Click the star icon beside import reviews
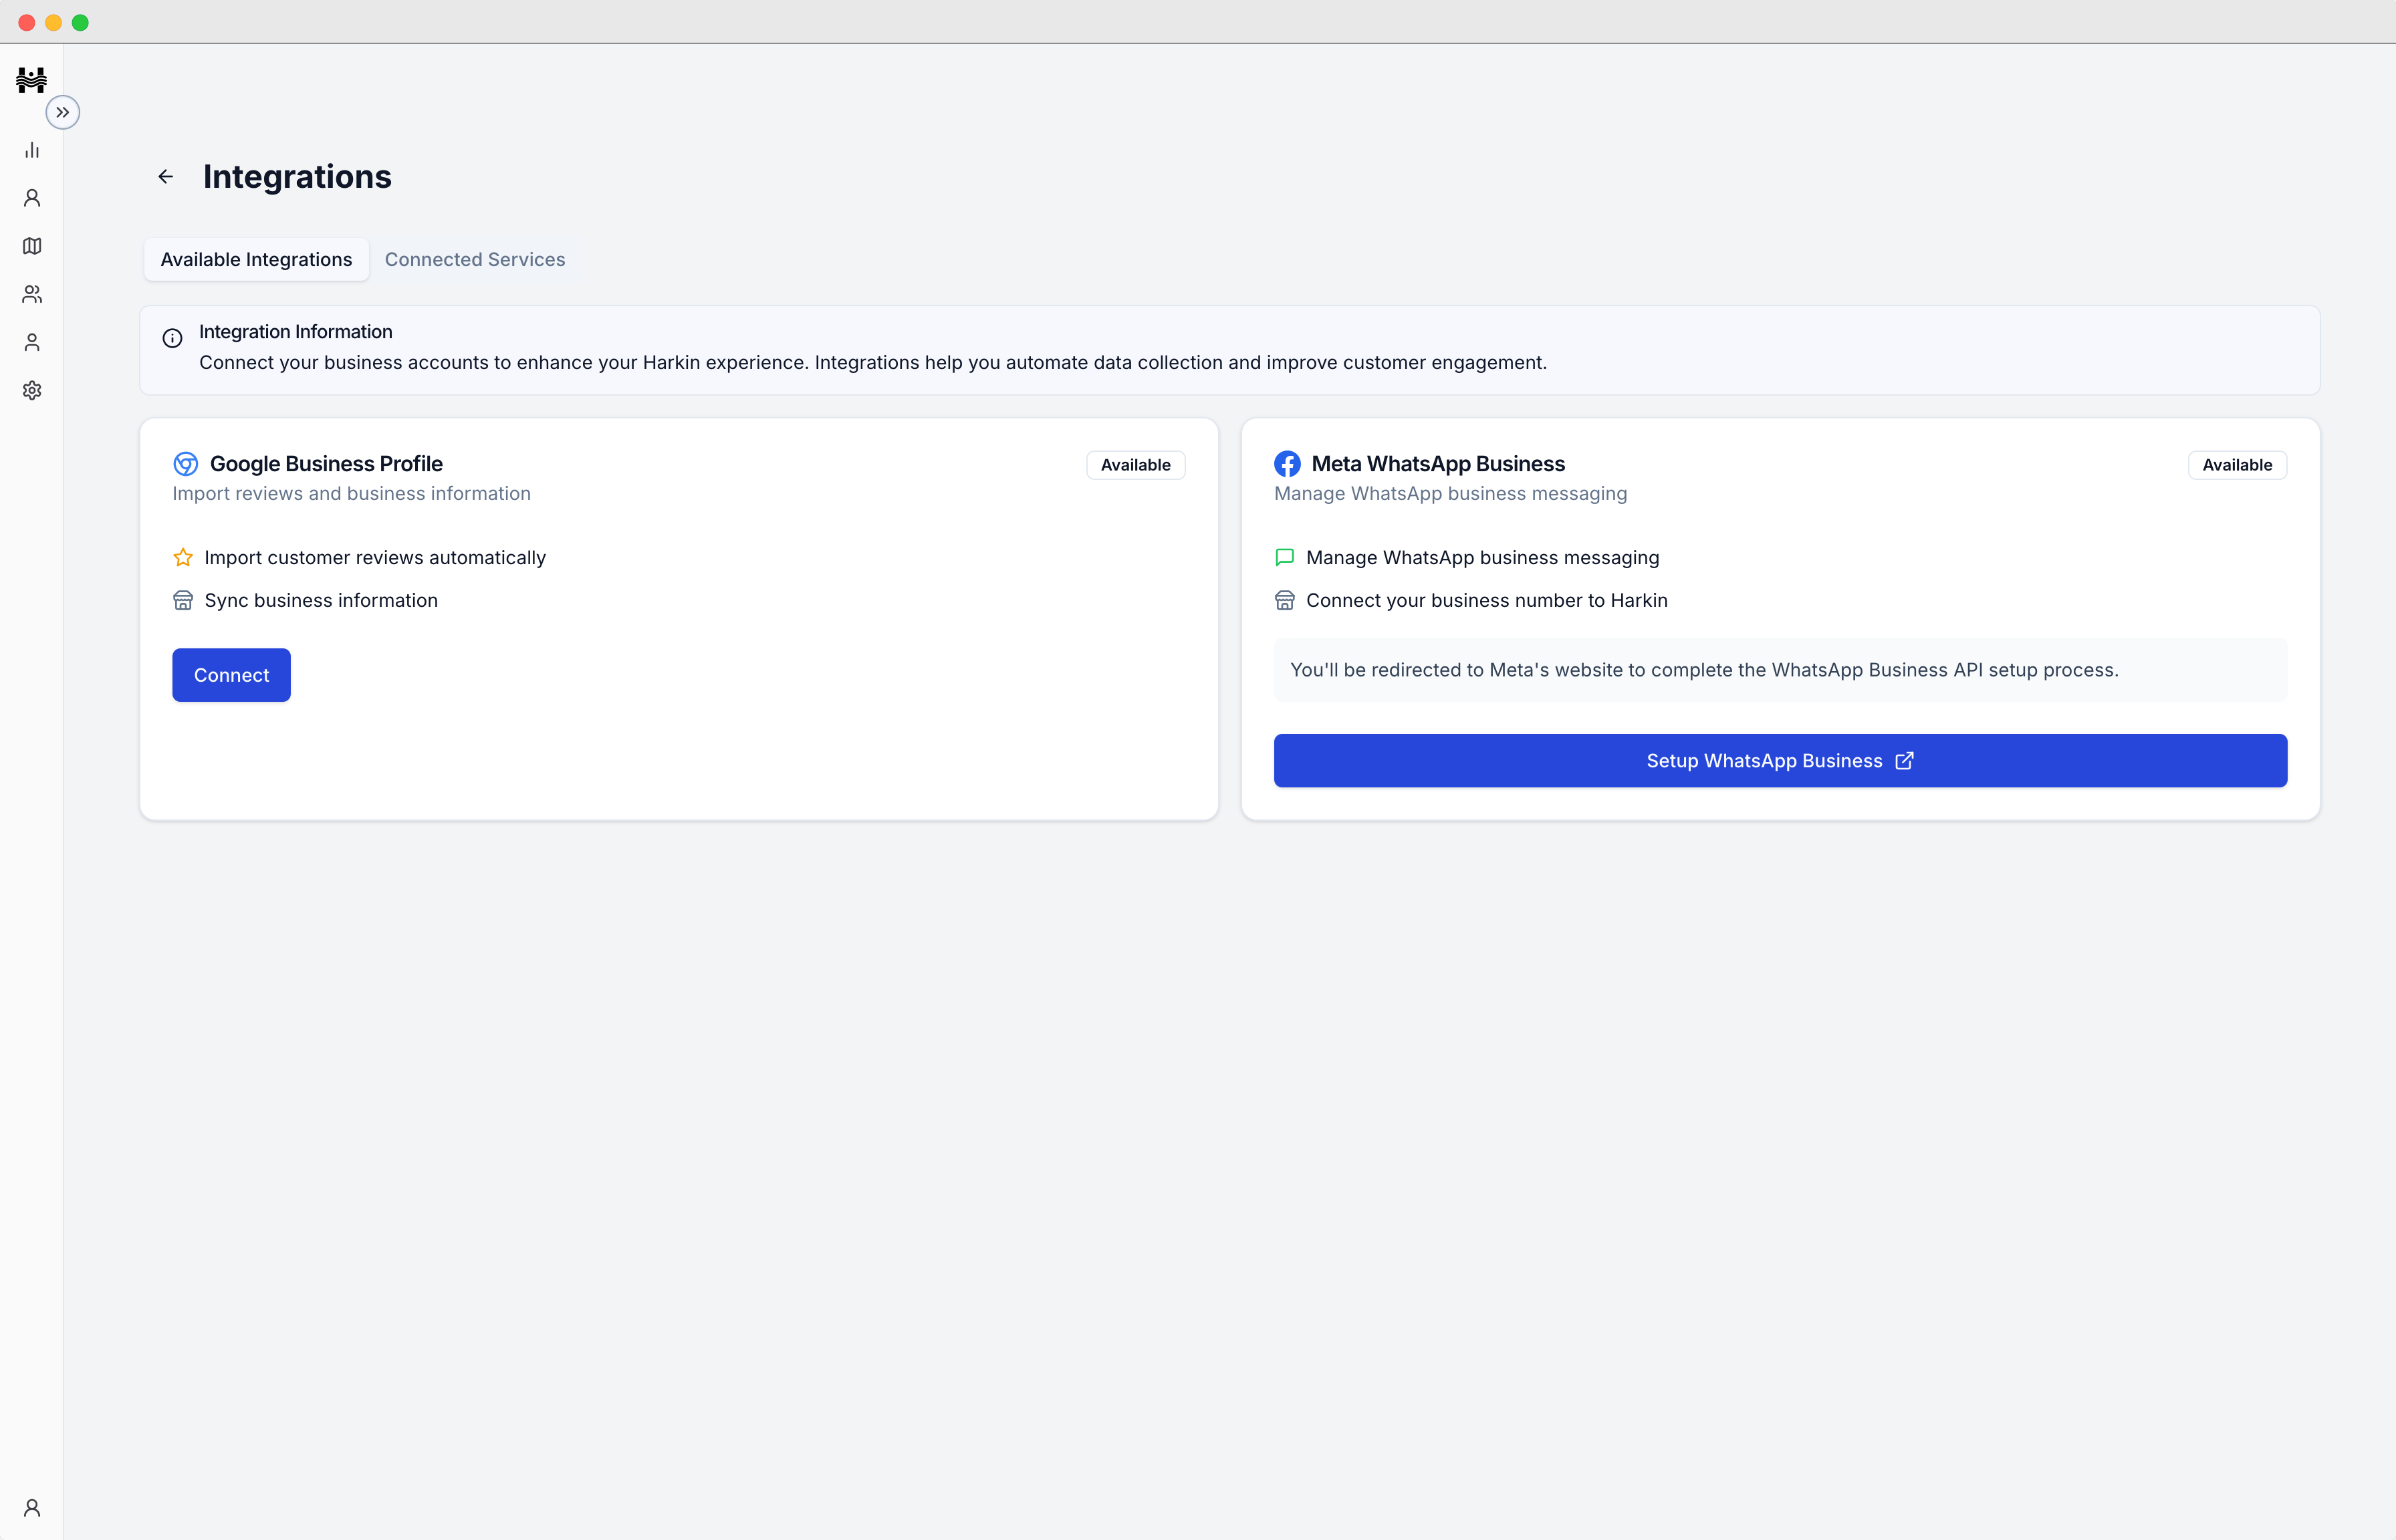The image size is (2396, 1540). point(183,557)
